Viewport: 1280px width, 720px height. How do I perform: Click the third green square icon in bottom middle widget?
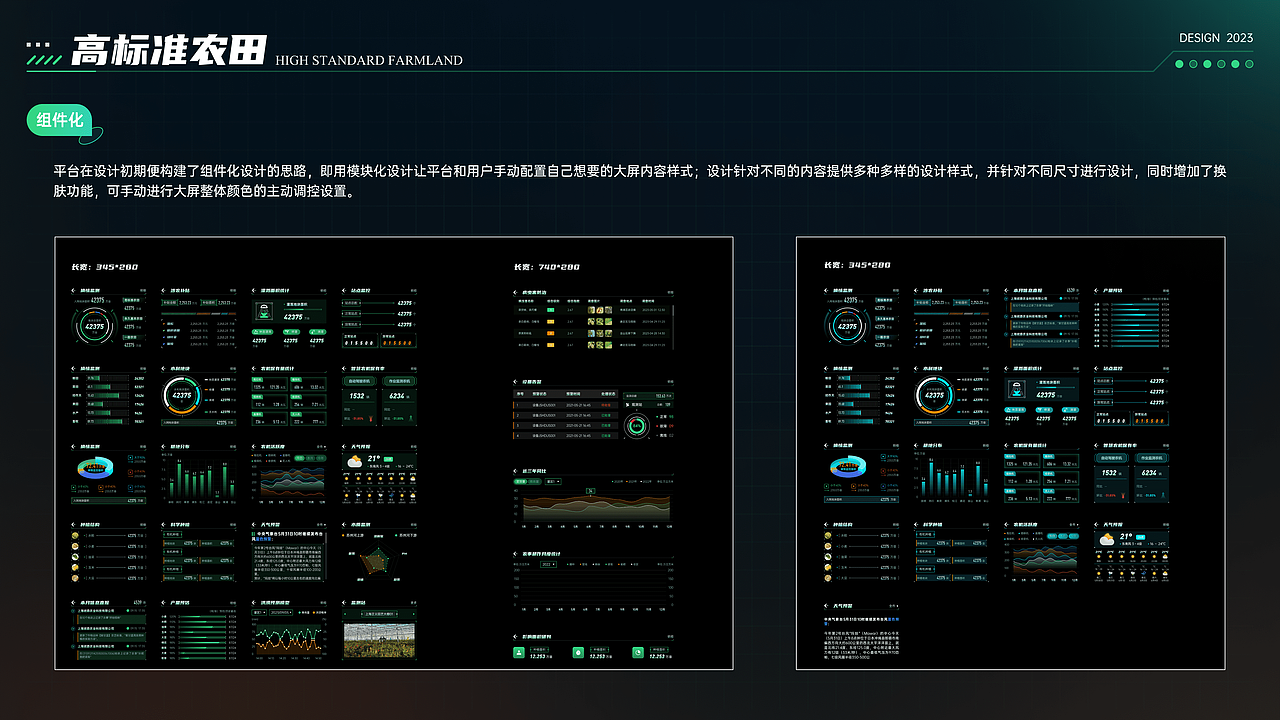638,653
